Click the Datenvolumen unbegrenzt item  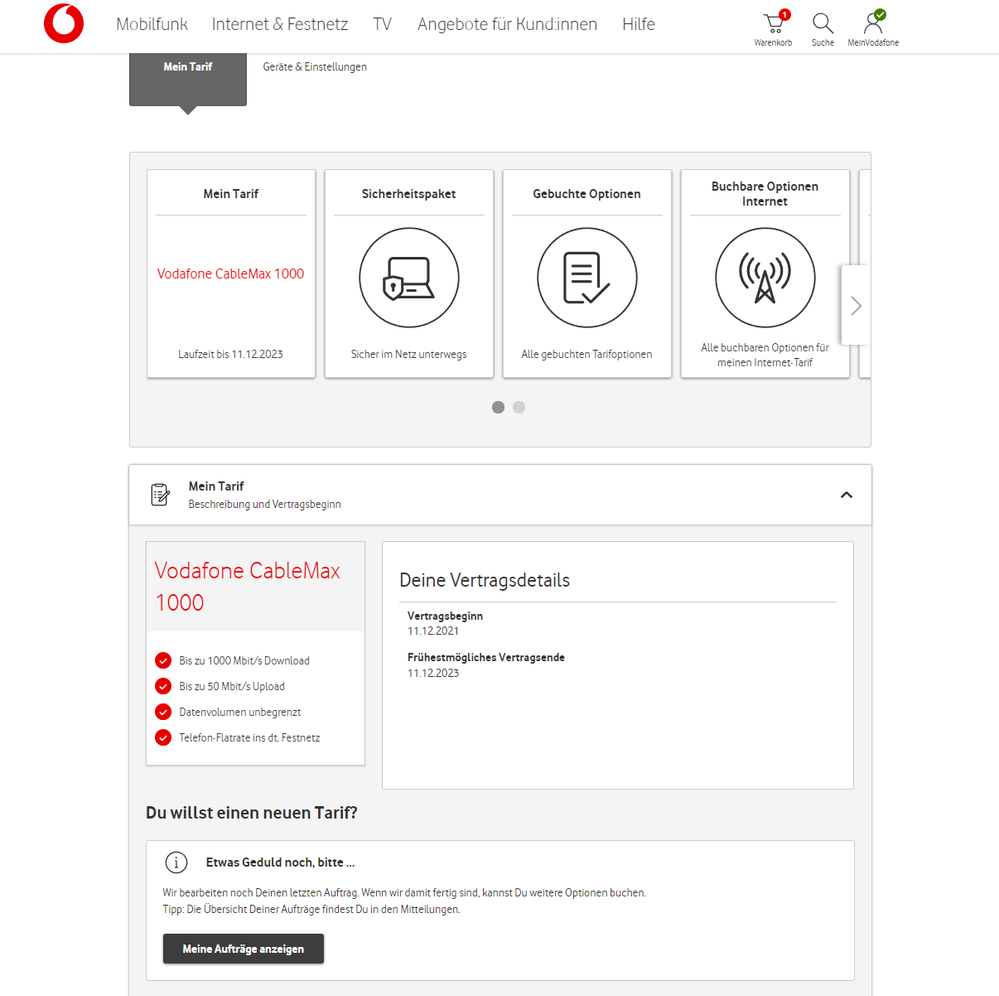pos(240,712)
